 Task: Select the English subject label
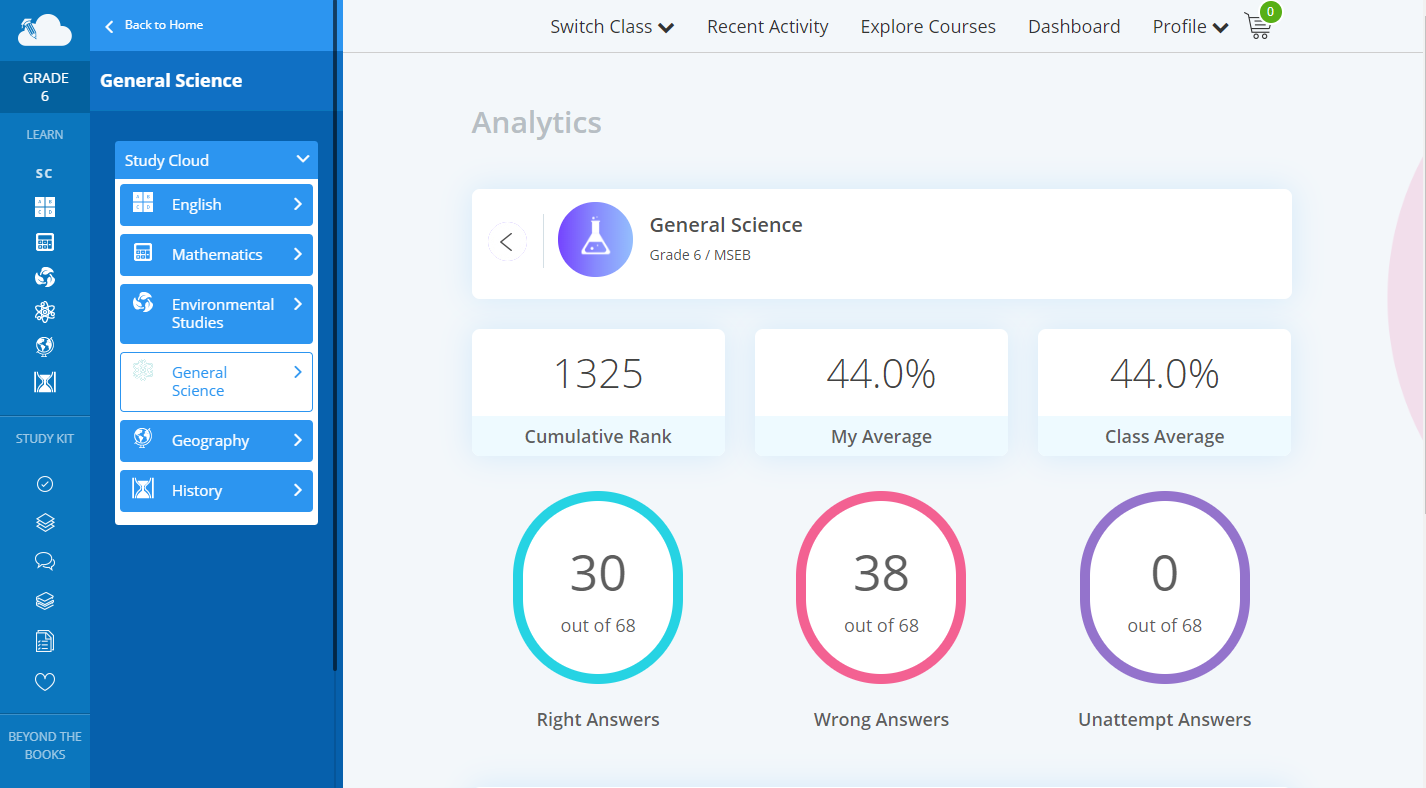(x=196, y=204)
